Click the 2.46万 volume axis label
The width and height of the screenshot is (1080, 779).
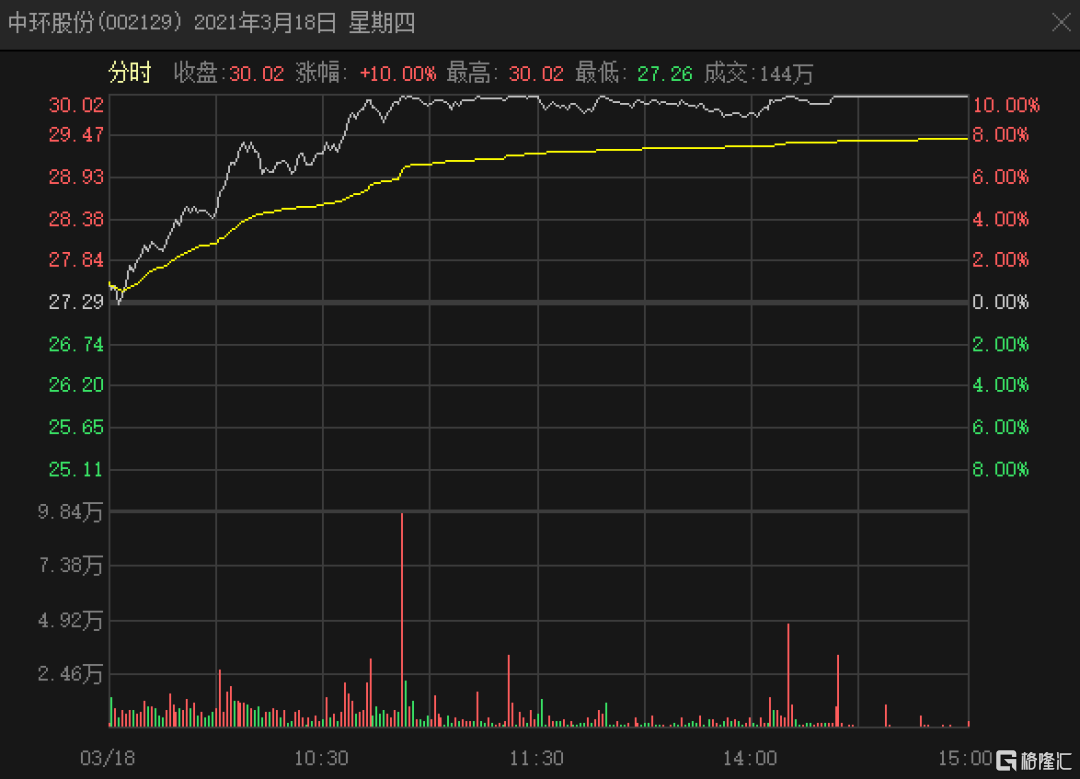coord(70,674)
